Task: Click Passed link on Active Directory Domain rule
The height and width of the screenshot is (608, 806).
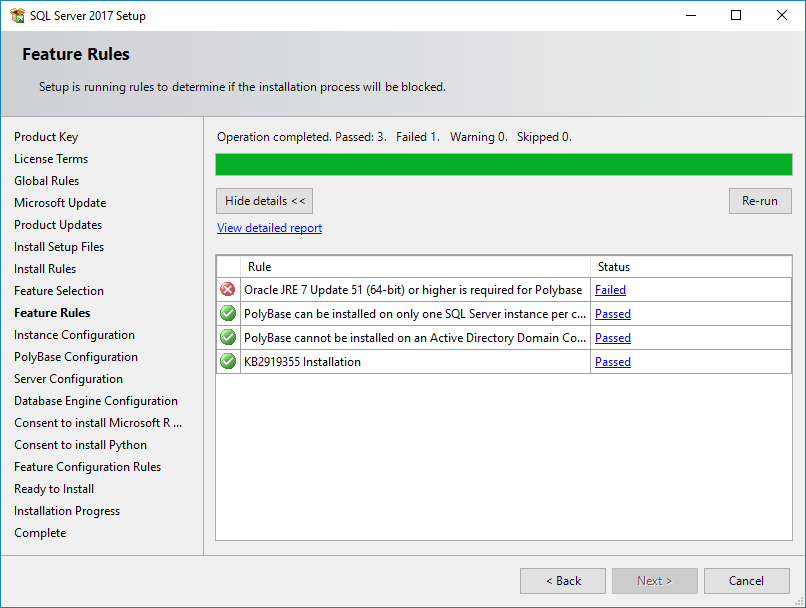Action: [612, 337]
